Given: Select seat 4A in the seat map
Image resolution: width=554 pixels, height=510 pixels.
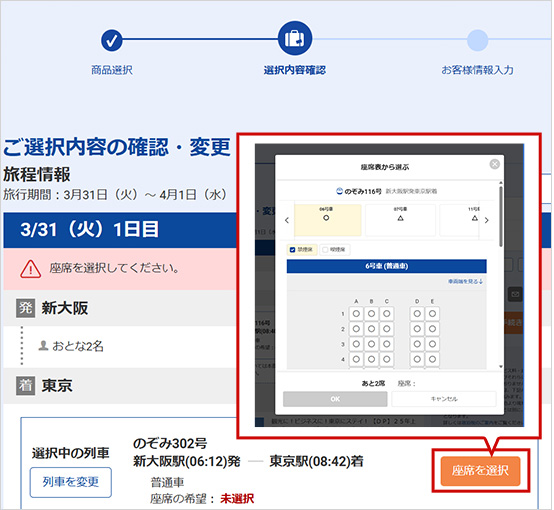Looking at the screenshot, I should click(356, 359).
